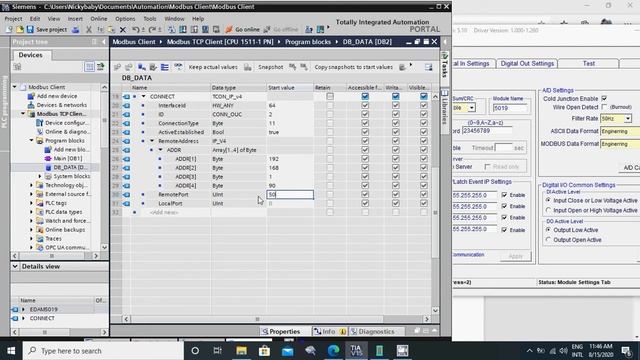Screen dimensions: 640x360
Task: Open Digital Out Settings tab in utility window
Action: pos(527,64)
